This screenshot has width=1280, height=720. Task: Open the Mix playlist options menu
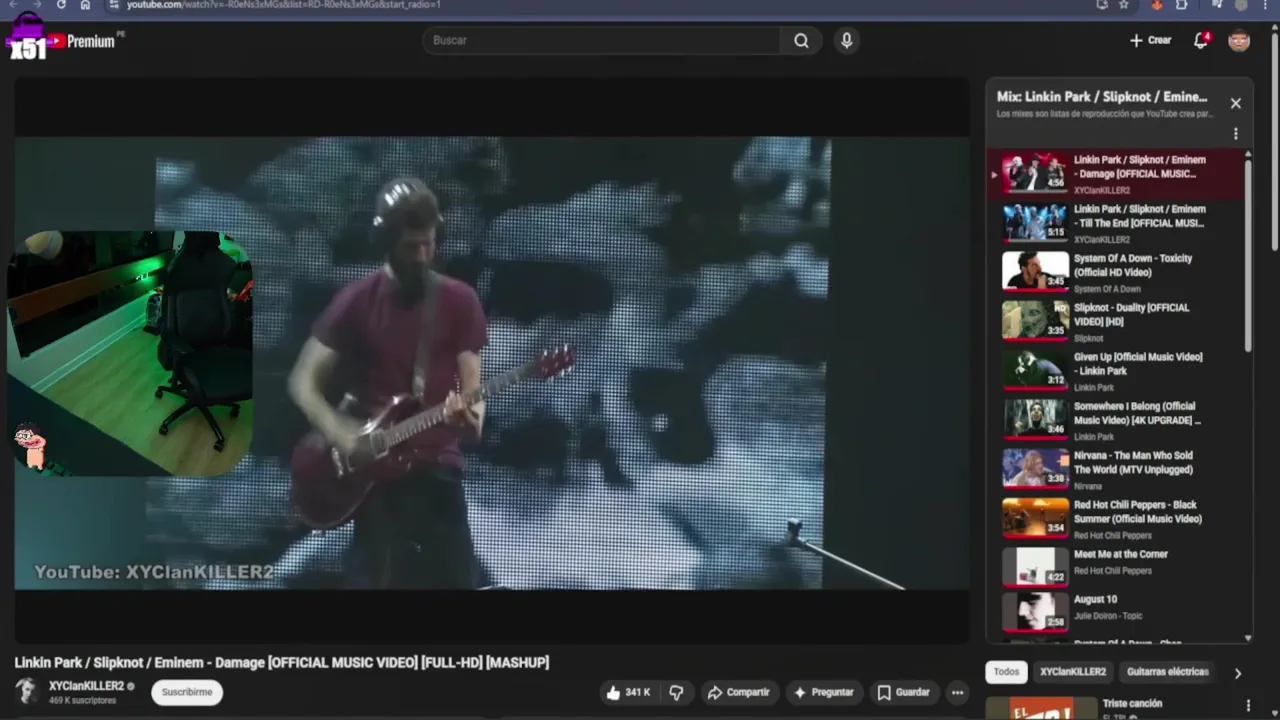1236,134
